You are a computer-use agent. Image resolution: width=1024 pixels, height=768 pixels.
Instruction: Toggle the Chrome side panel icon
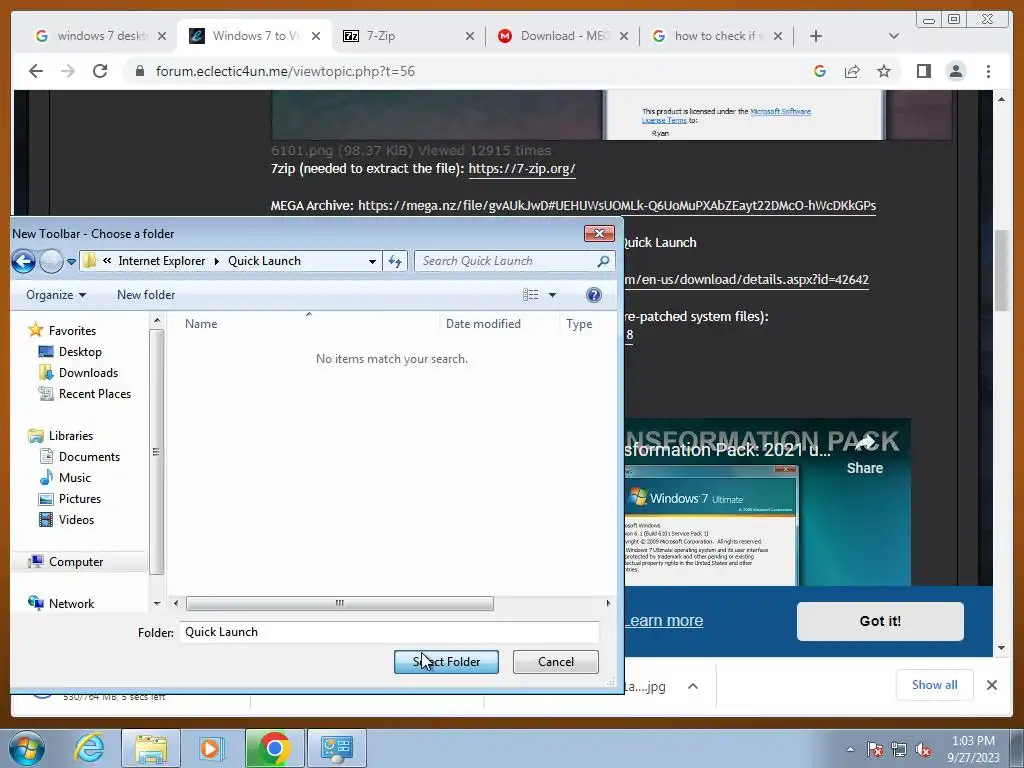(924, 71)
